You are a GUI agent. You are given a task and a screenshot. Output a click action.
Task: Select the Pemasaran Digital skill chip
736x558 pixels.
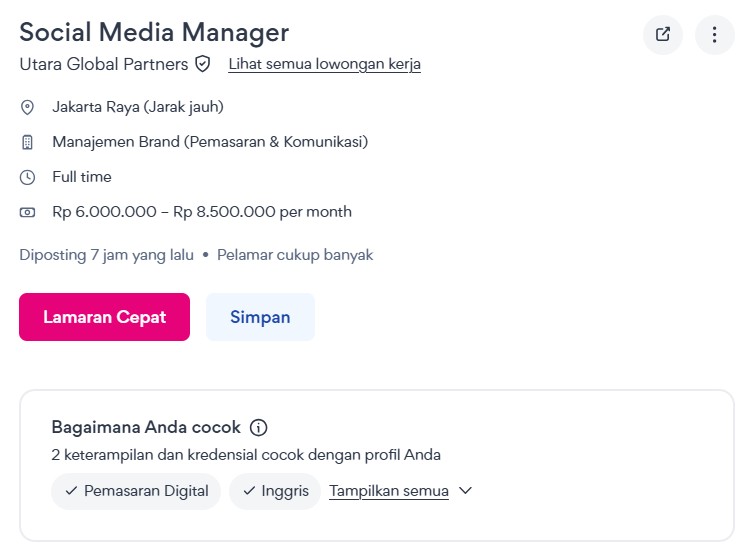click(136, 491)
